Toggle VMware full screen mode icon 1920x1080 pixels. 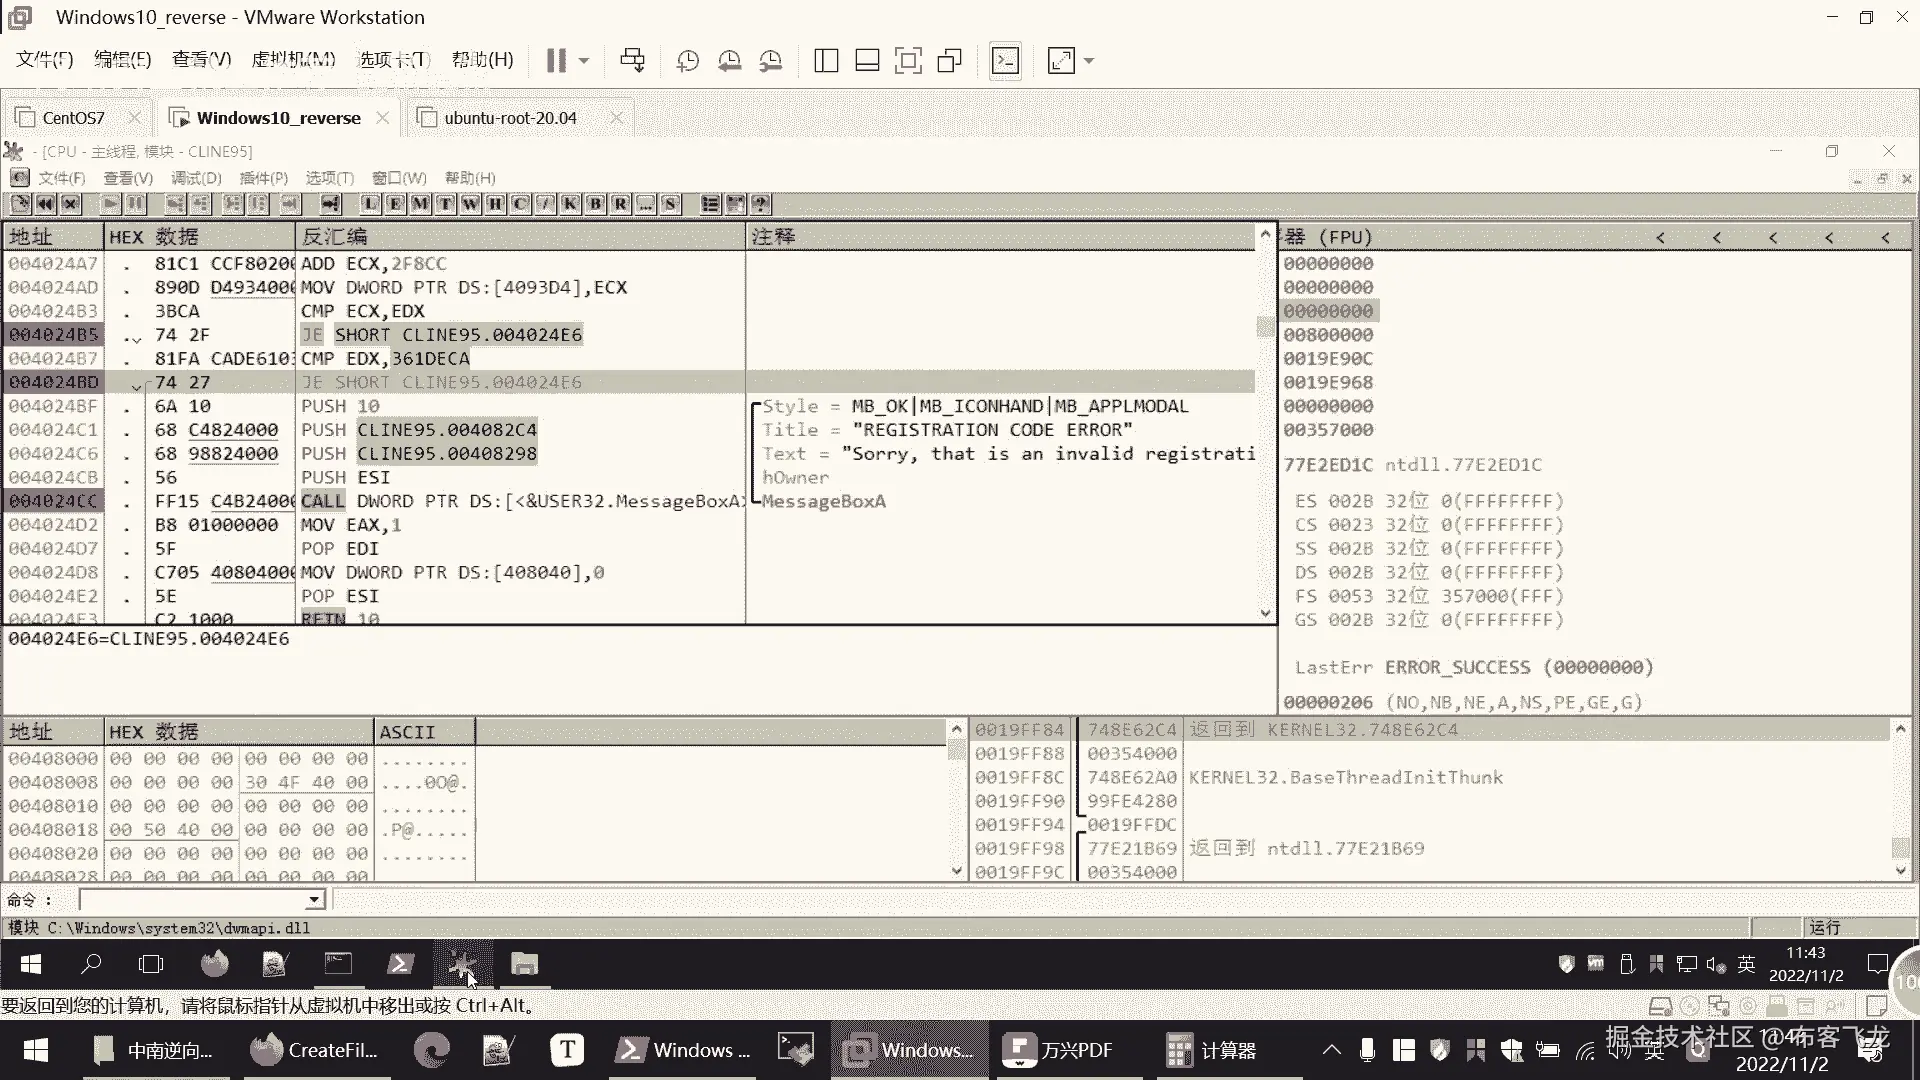[908, 61]
